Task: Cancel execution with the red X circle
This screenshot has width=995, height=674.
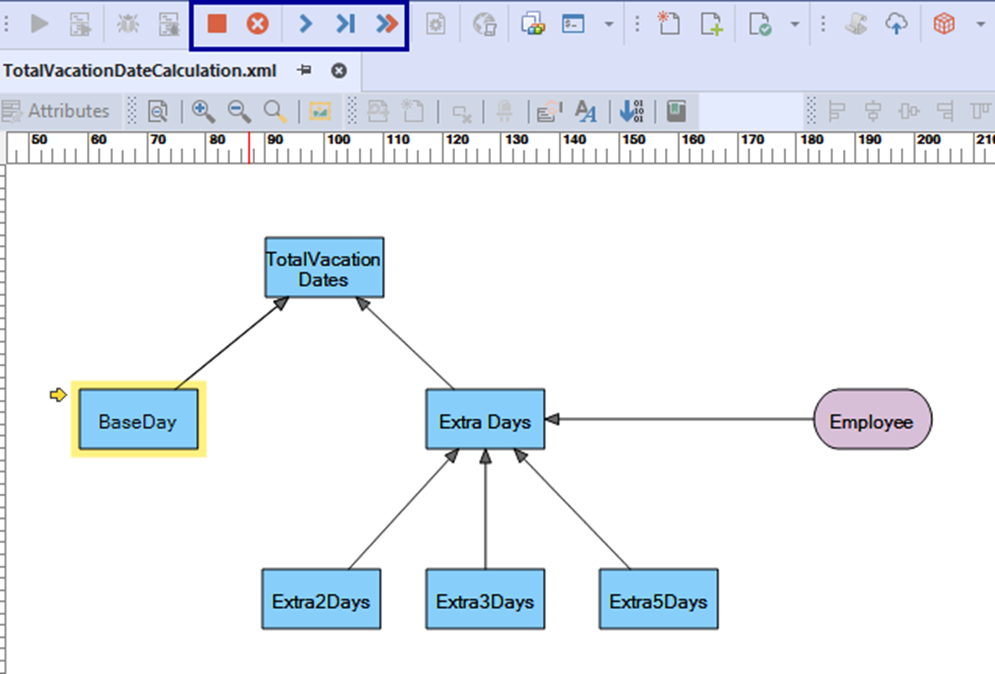Action: (258, 24)
